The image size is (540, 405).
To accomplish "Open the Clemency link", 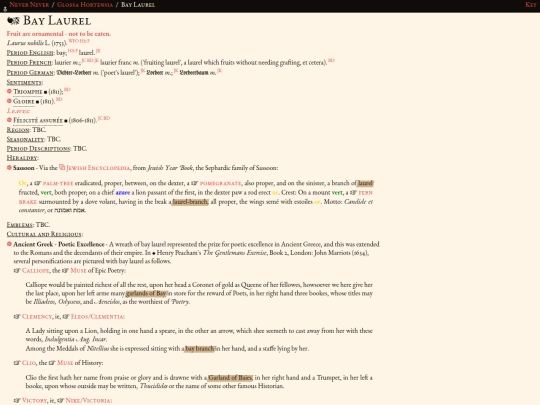I will 37,317.
